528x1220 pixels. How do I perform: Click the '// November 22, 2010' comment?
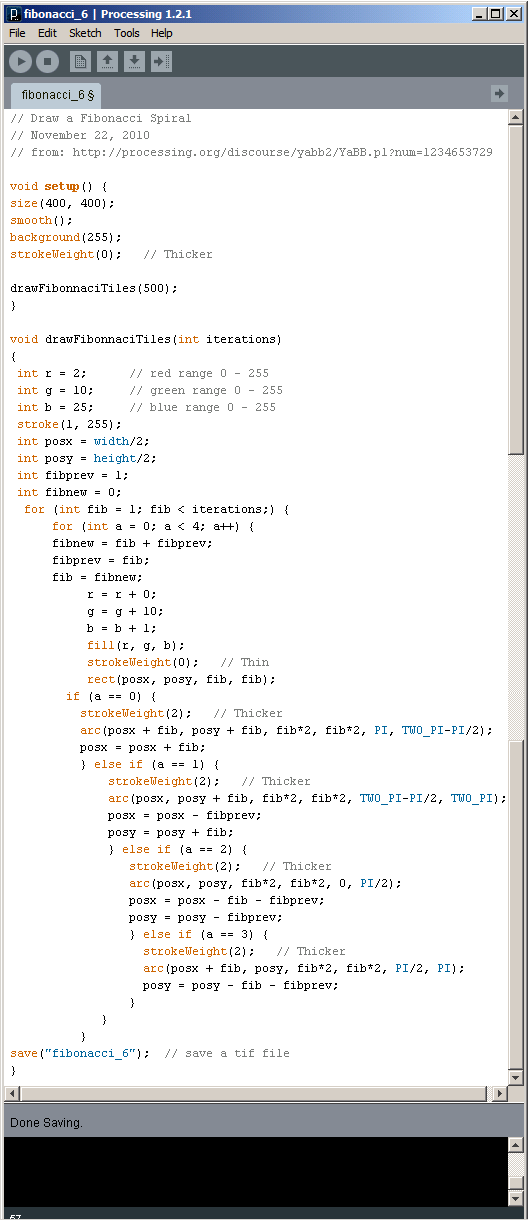tap(80, 135)
